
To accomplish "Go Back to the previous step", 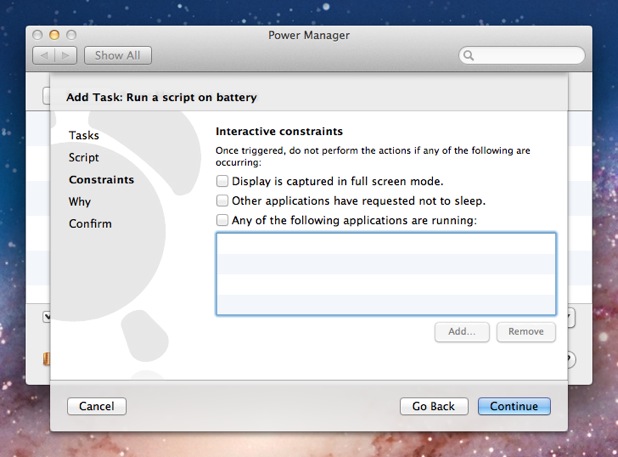I will click(434, 406).
